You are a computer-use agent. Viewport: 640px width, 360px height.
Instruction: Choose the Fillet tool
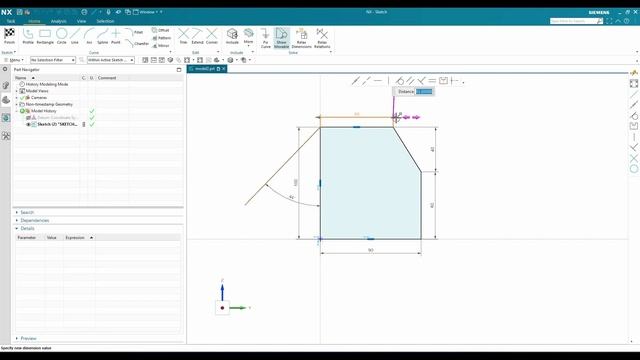pos(134,32)
